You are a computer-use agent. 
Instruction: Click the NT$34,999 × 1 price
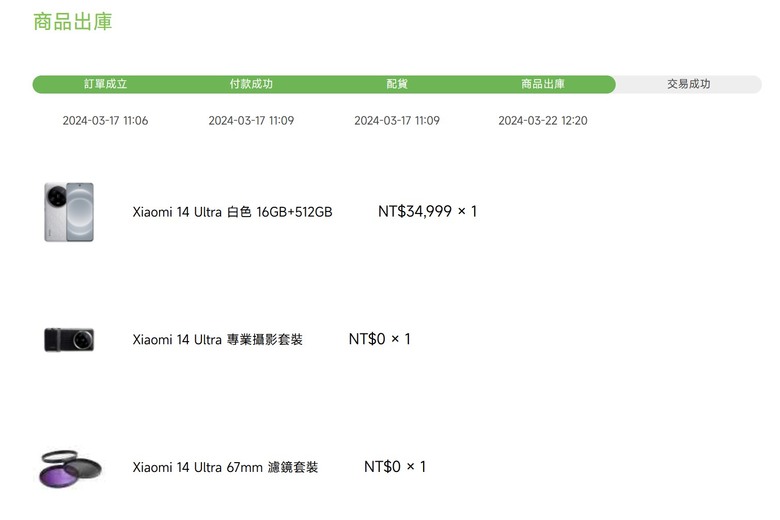point(427,211)
